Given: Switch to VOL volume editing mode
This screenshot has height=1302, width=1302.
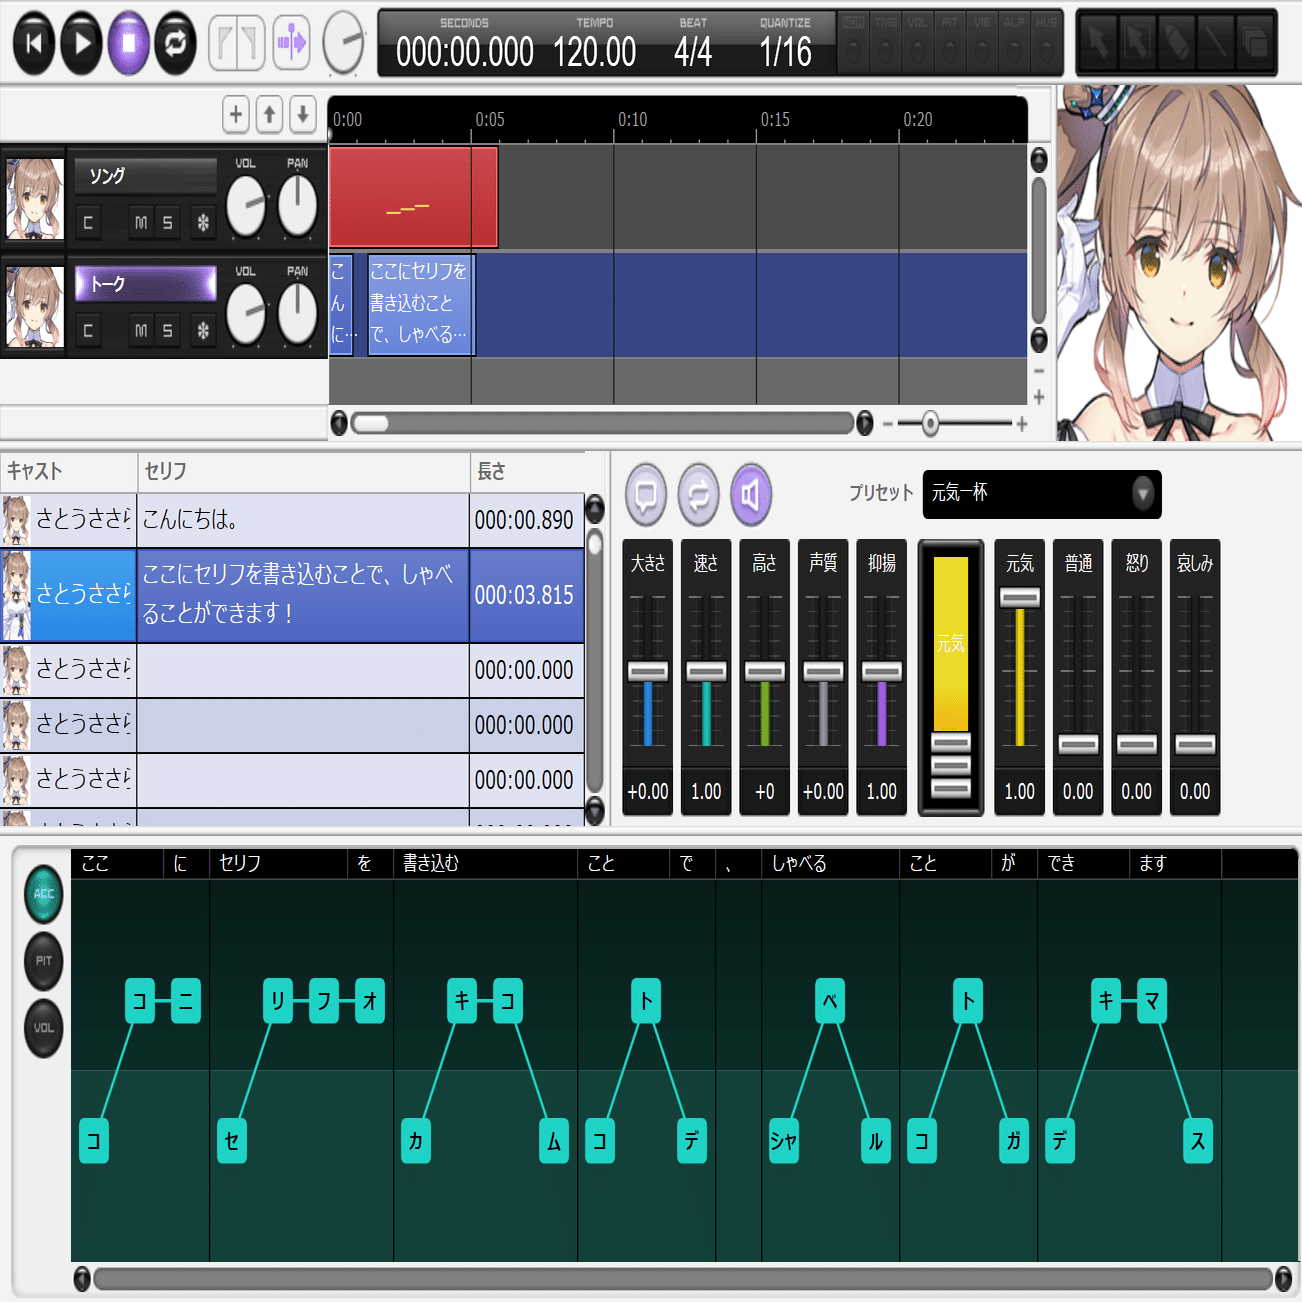Looking at the screenshot, I should [44, 1028].
